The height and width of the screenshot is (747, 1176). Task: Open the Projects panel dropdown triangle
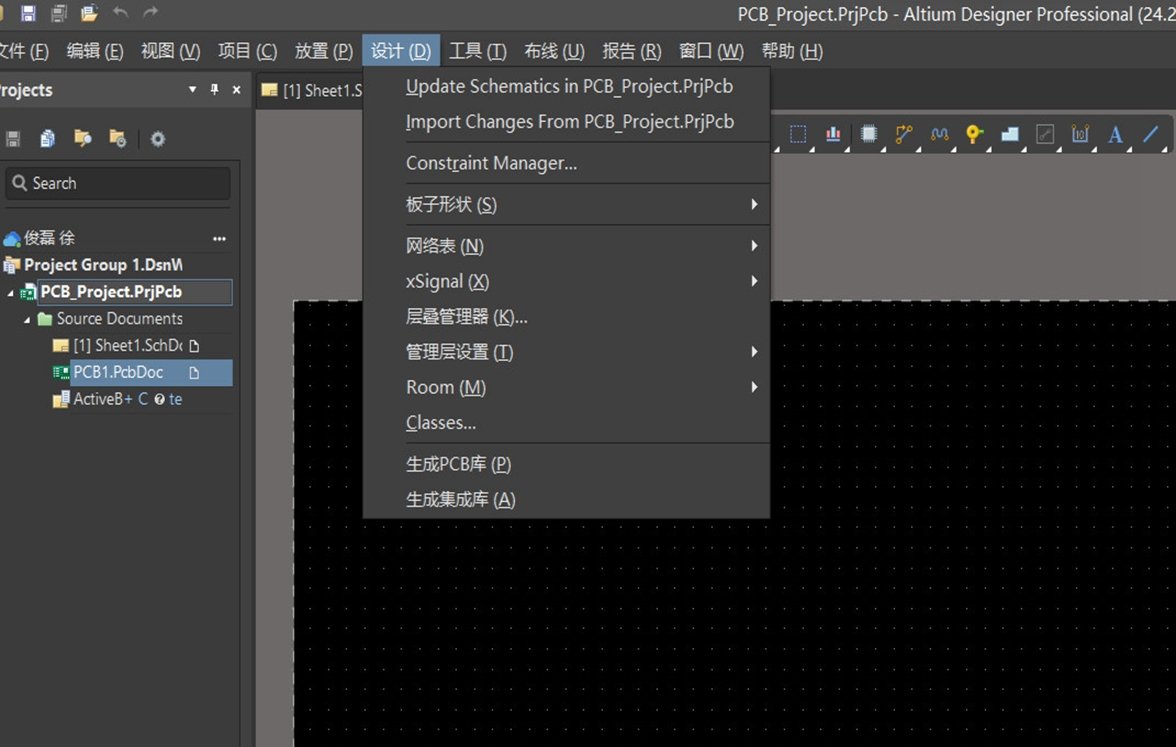pyautogui.click(x=193, y=89)
